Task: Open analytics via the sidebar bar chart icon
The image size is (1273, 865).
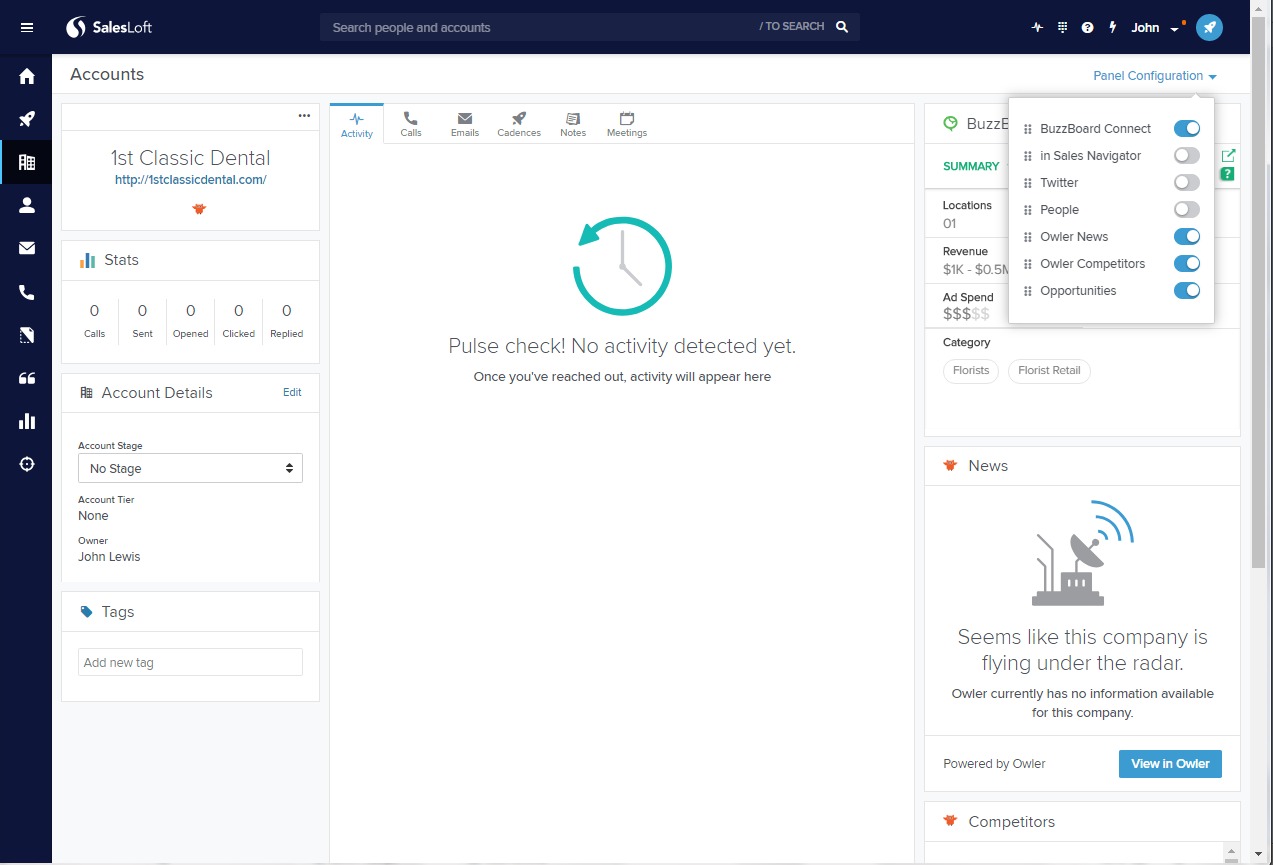Action: tap(27, 421)
